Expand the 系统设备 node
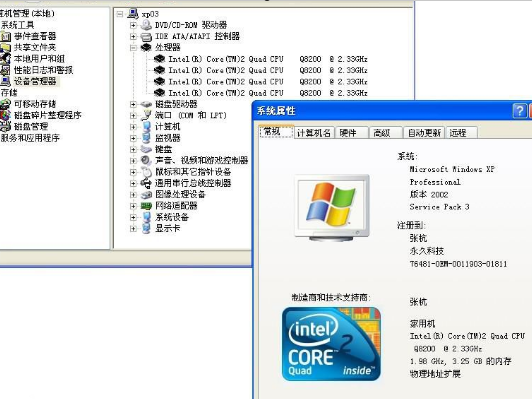Screen dimensions: 532x399 coord(133,217)
